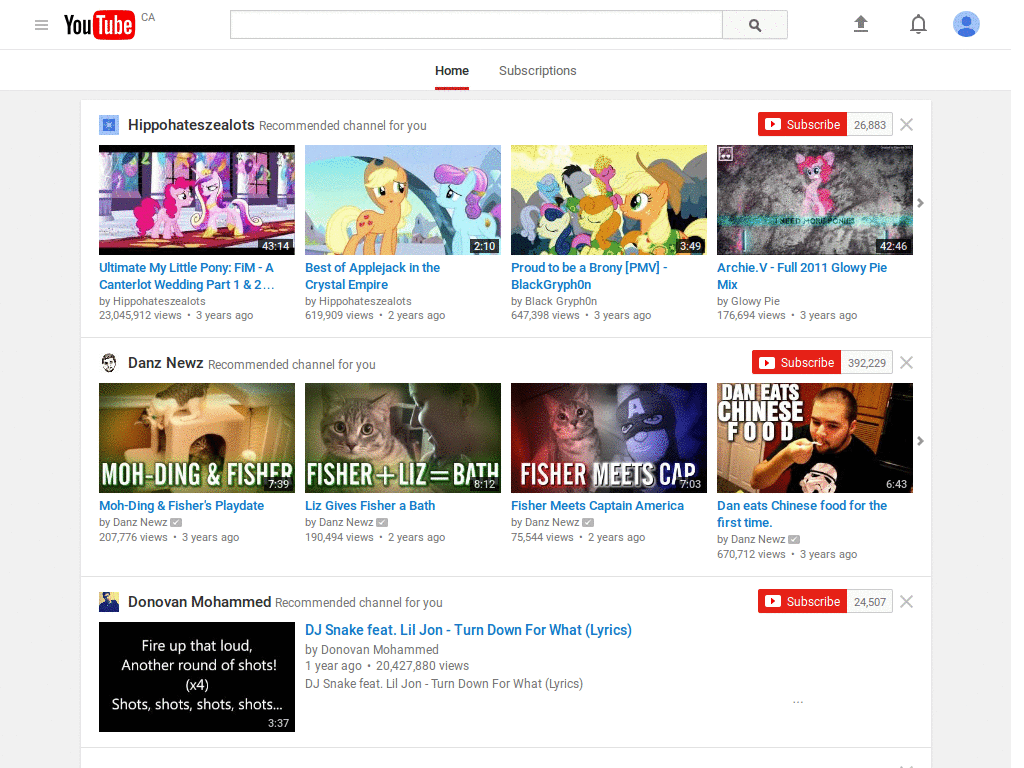The height and width of the screenshot is (768, 1024).
Task: Open 'Ultimate My Little Pony: FiM' title link
Action: (x=187, y=276)
